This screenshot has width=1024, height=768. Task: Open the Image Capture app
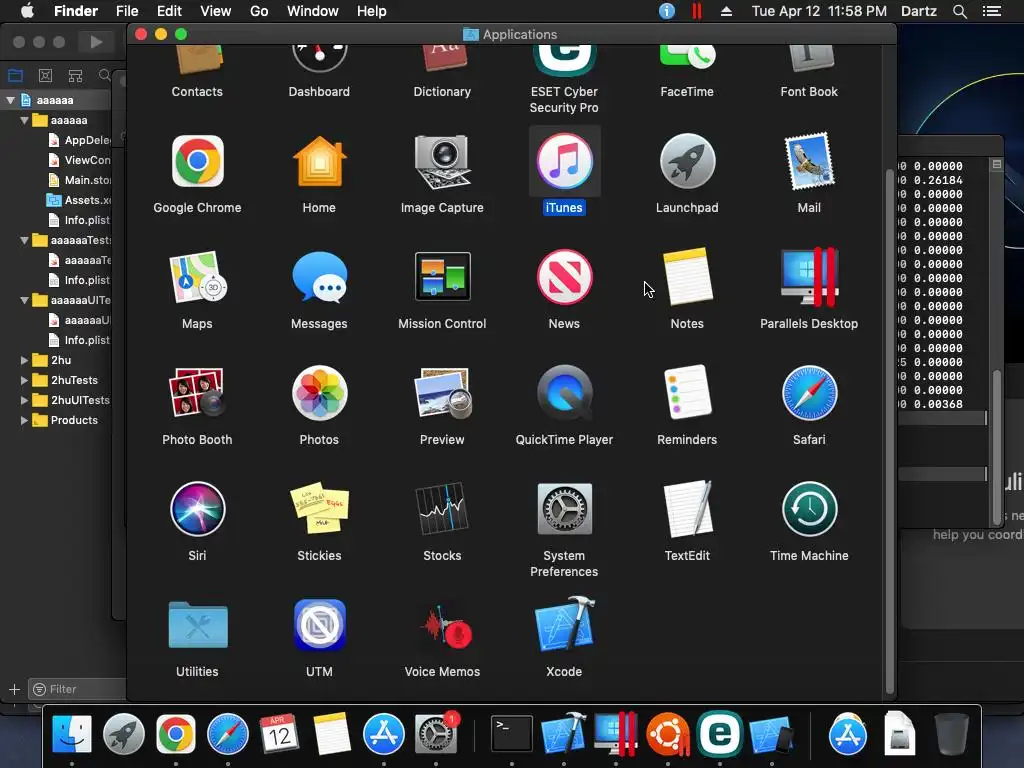(442, 161)
